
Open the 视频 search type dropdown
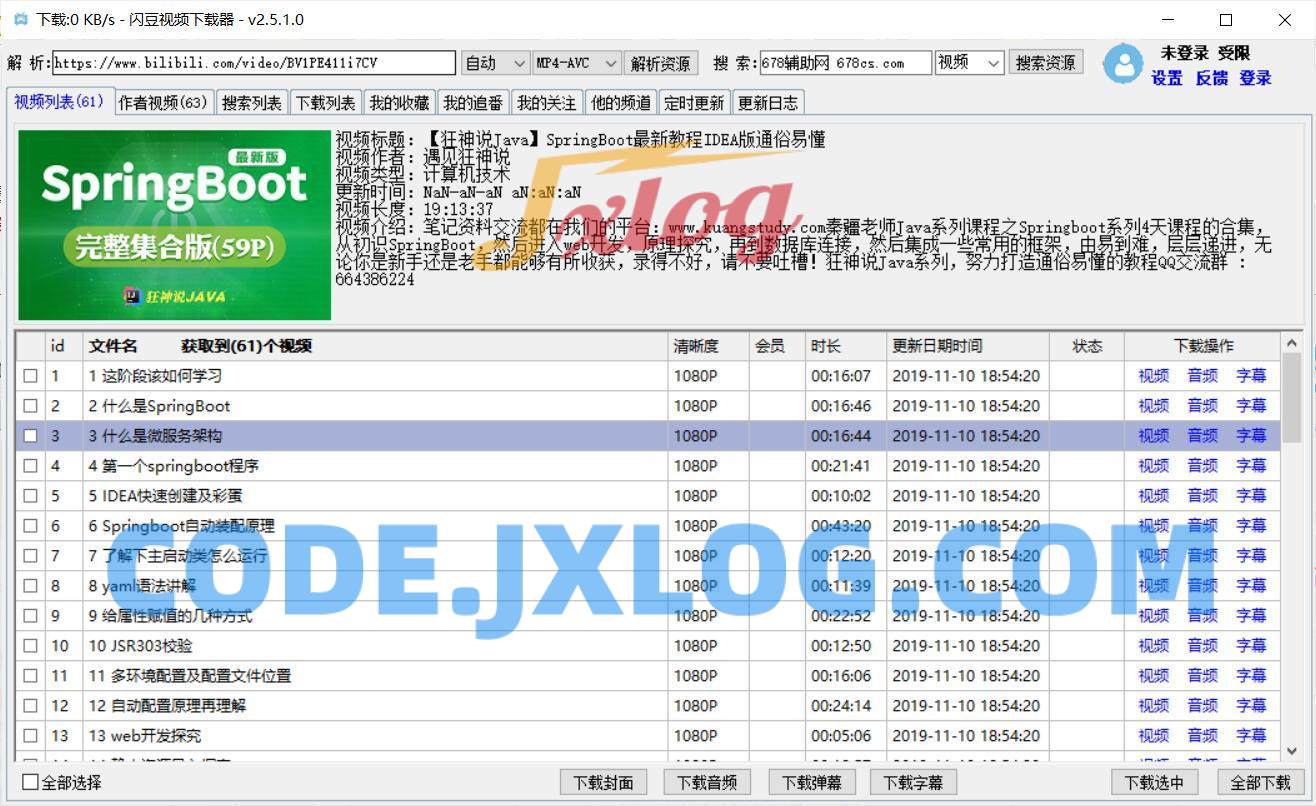point(969,63)
